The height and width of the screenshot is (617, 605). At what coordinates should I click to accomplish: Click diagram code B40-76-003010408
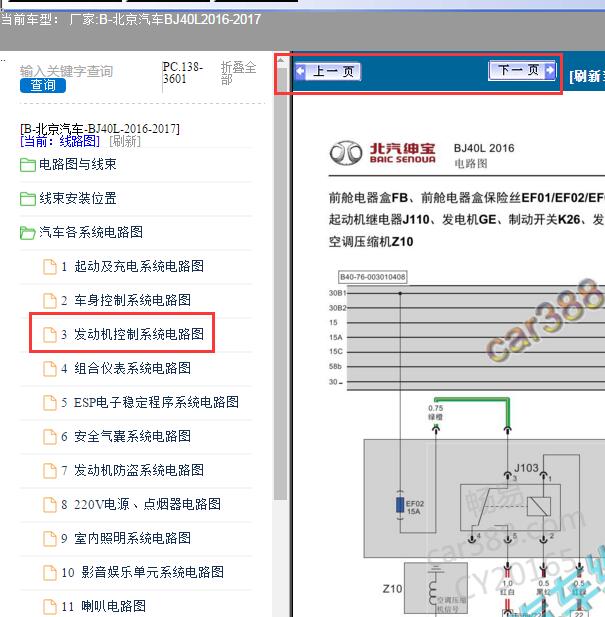pyautogui.click(x=373, y=277)
